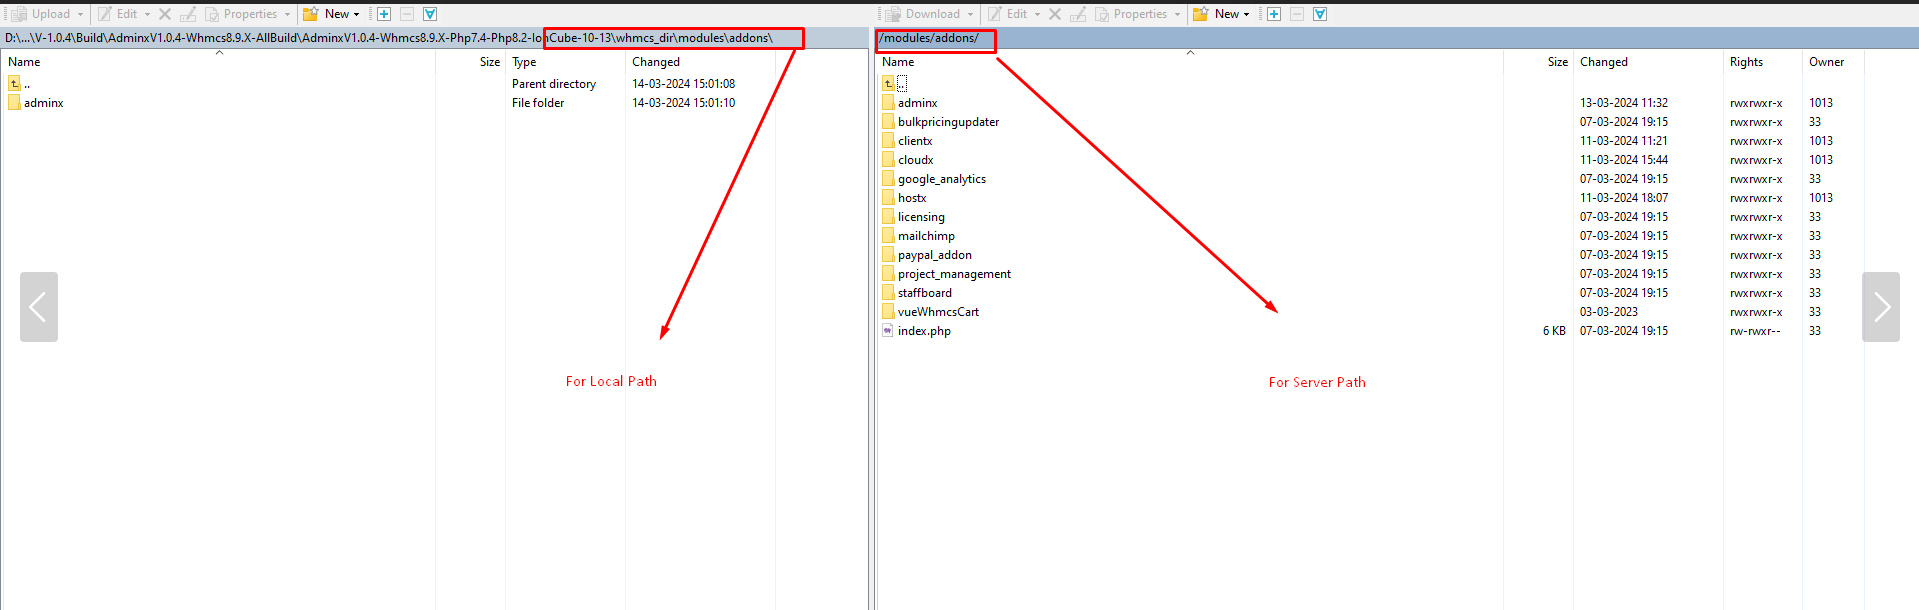Image resolution: width=1919 pixels, height=610 pixels.
Task: Click the local panel New folder icon
Action: [x=311, y=14]
